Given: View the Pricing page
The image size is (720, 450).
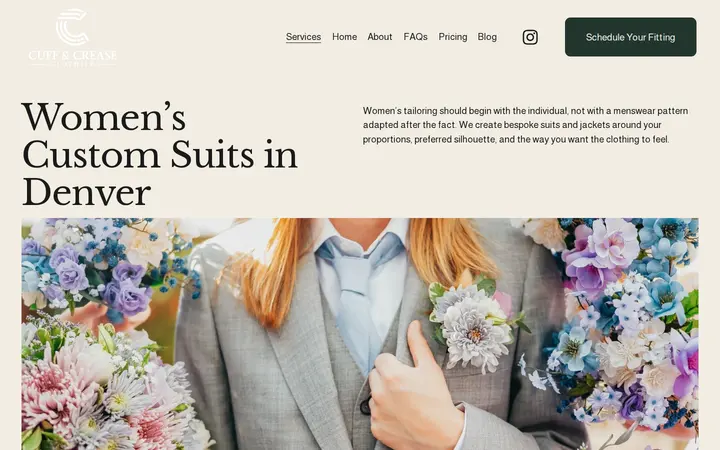Looking at the screenshot, I should coord(453,37).
